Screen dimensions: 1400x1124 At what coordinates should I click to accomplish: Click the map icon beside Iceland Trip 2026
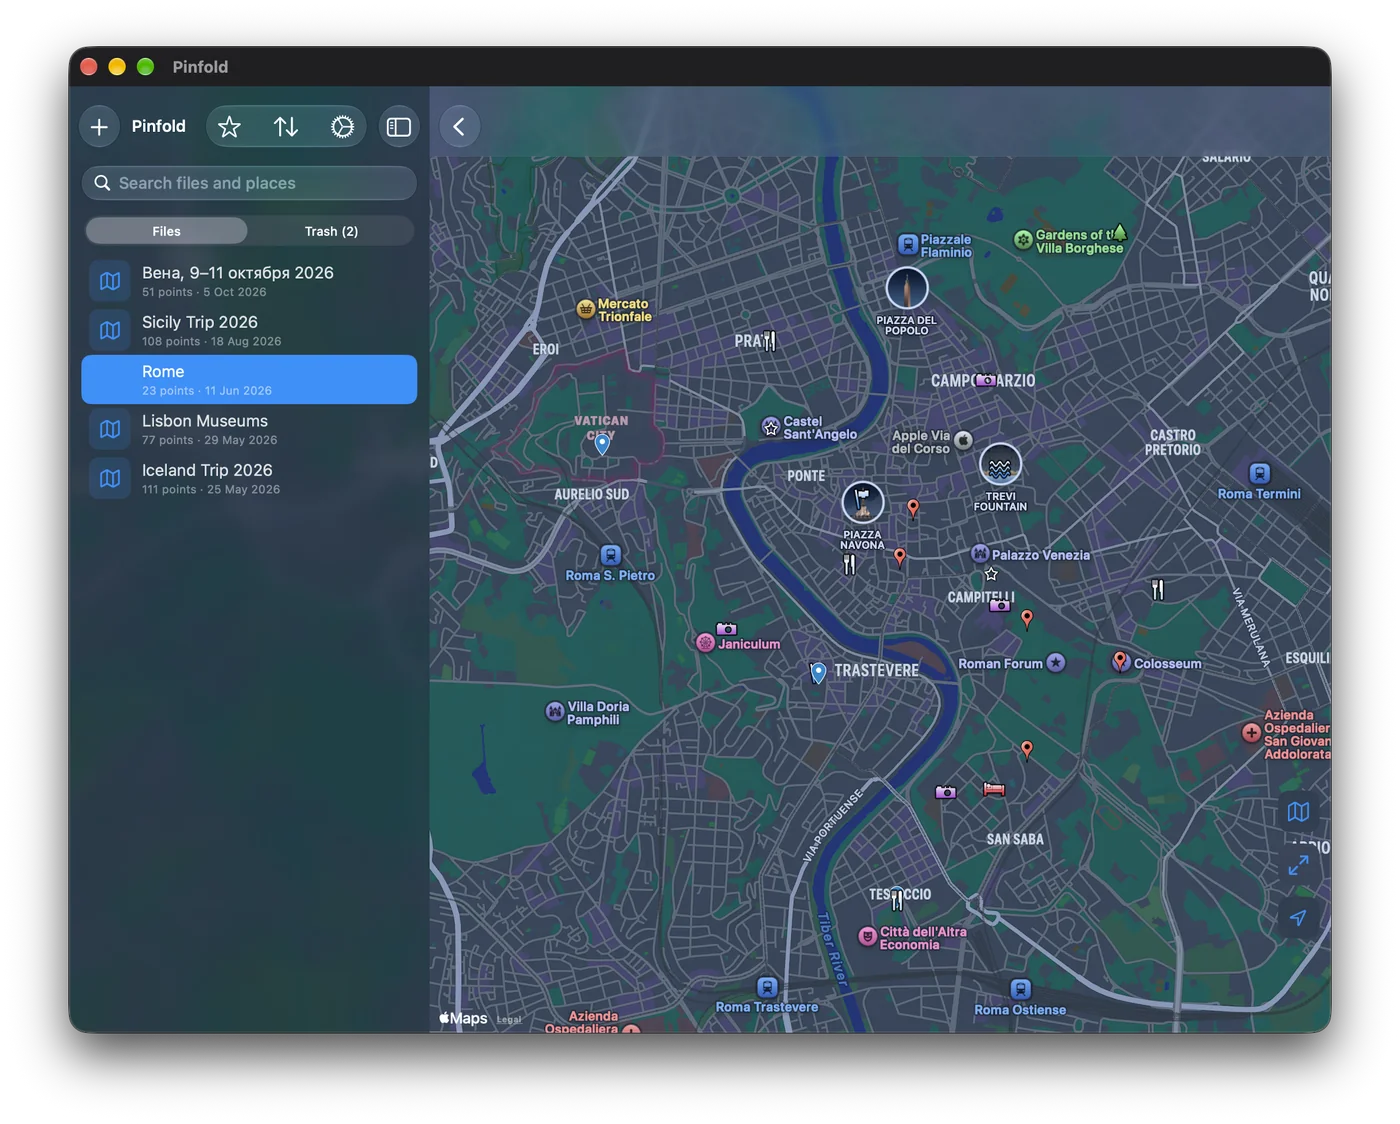tap(110, 478)
